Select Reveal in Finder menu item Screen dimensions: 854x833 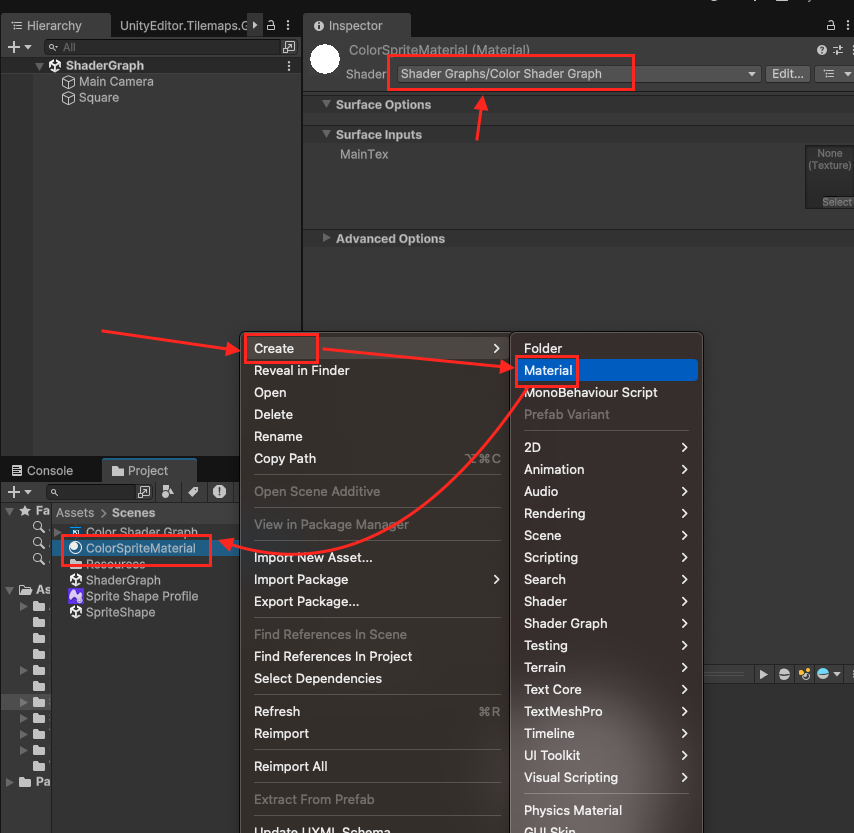pos(377,370)
